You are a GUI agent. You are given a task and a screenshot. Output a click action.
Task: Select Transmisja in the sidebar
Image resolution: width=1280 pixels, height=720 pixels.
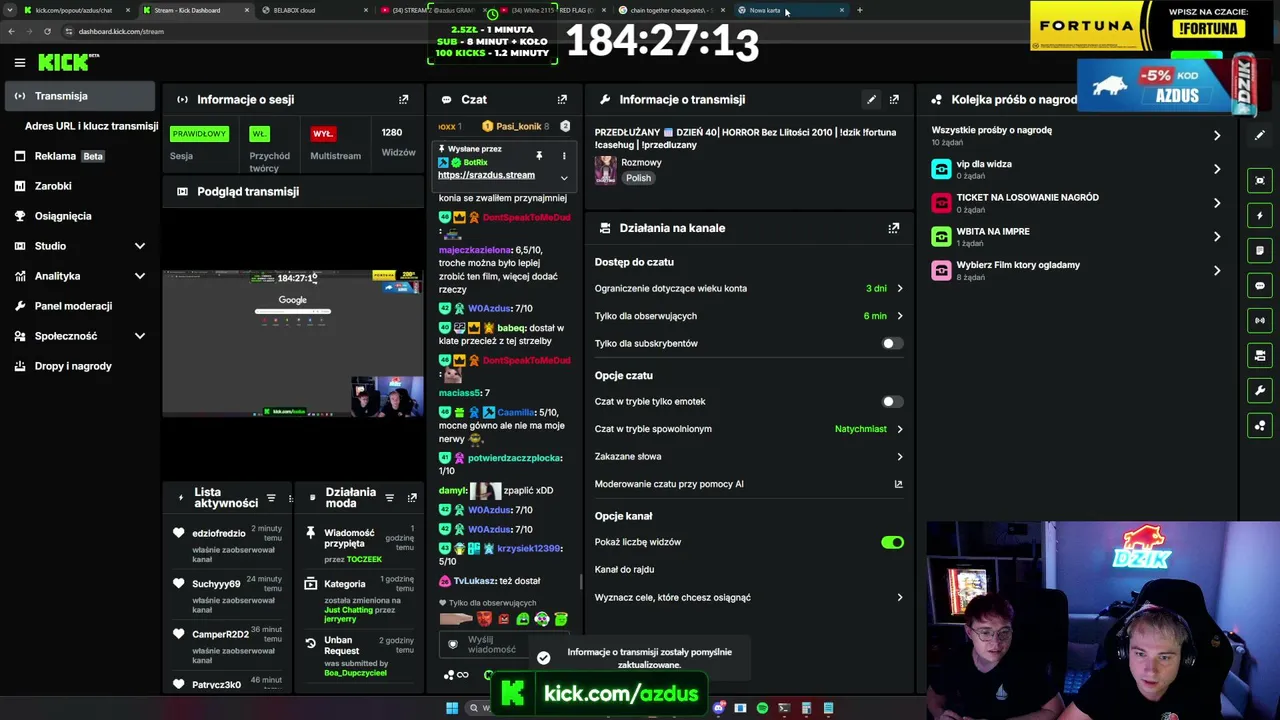[81, 96]
